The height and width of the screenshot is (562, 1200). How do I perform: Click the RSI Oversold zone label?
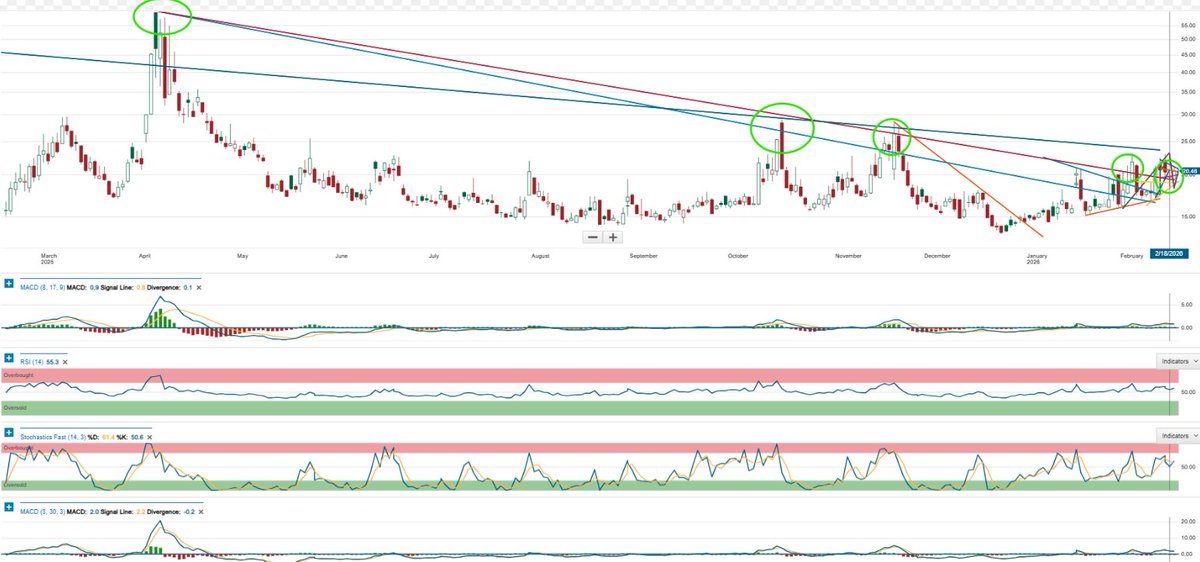[16, 408]
